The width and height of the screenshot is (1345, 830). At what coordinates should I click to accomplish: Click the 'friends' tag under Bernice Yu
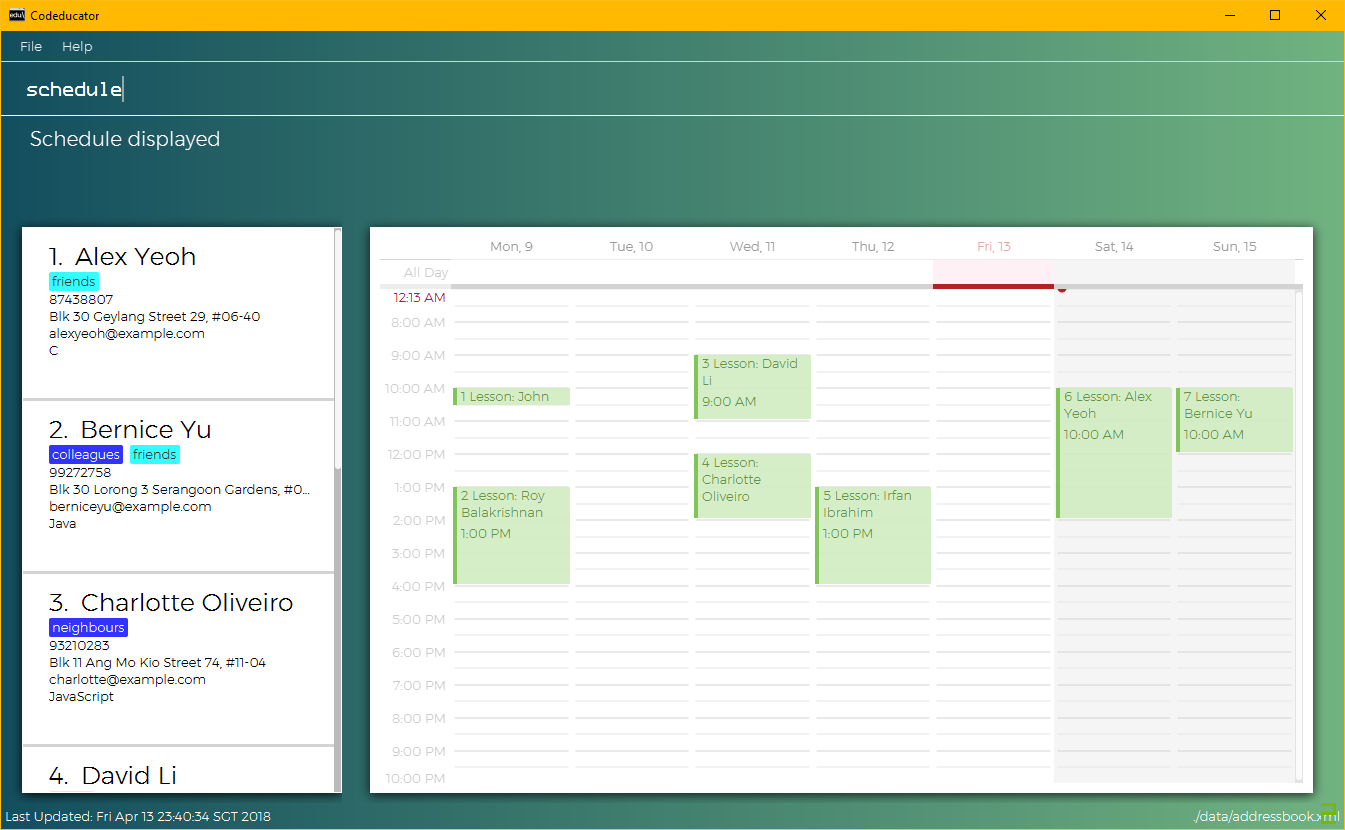tap(155, 455)
